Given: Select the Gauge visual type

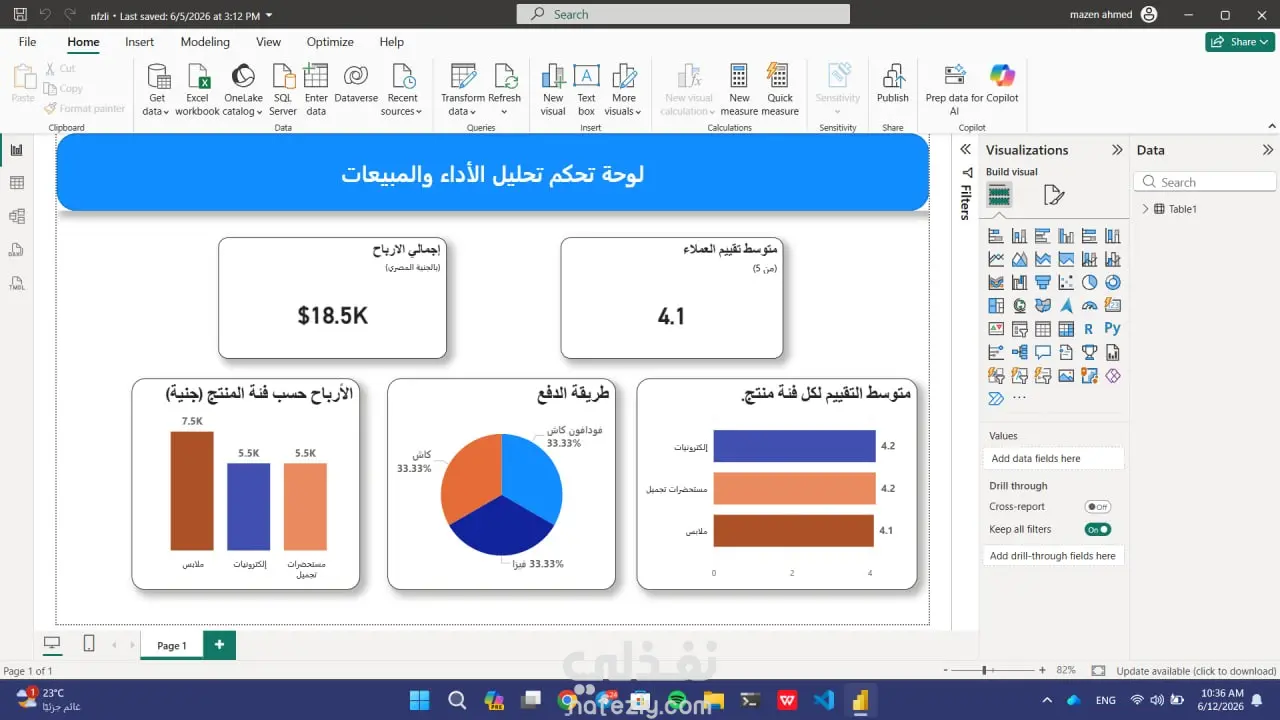Looking at the screenshot, I should tap(1090, 305).
